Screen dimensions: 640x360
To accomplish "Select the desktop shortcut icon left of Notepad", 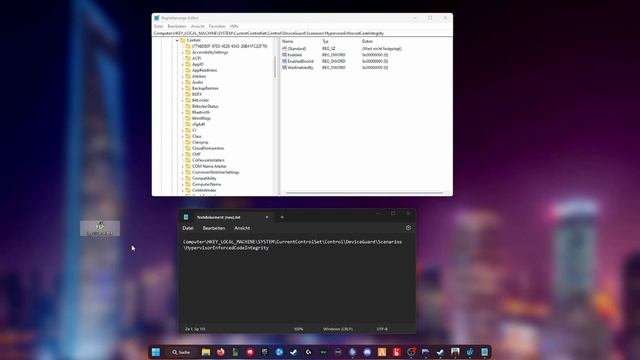I will [100, 228].
